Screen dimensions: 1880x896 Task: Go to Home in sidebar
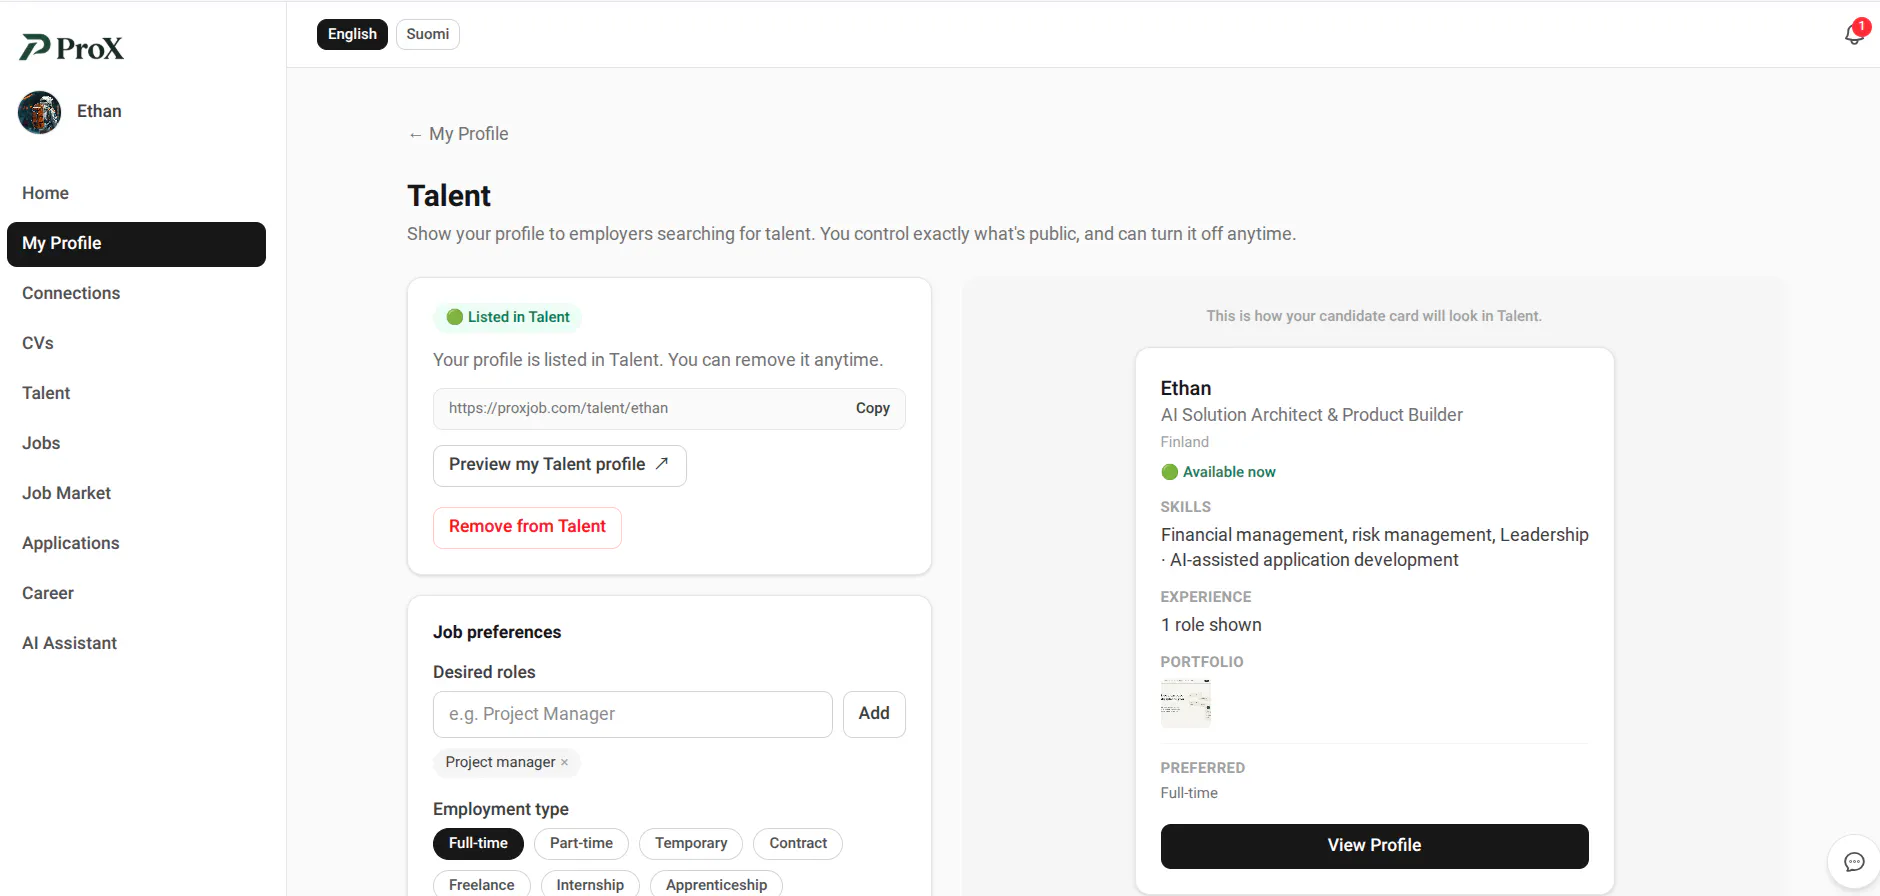[136, 193]
